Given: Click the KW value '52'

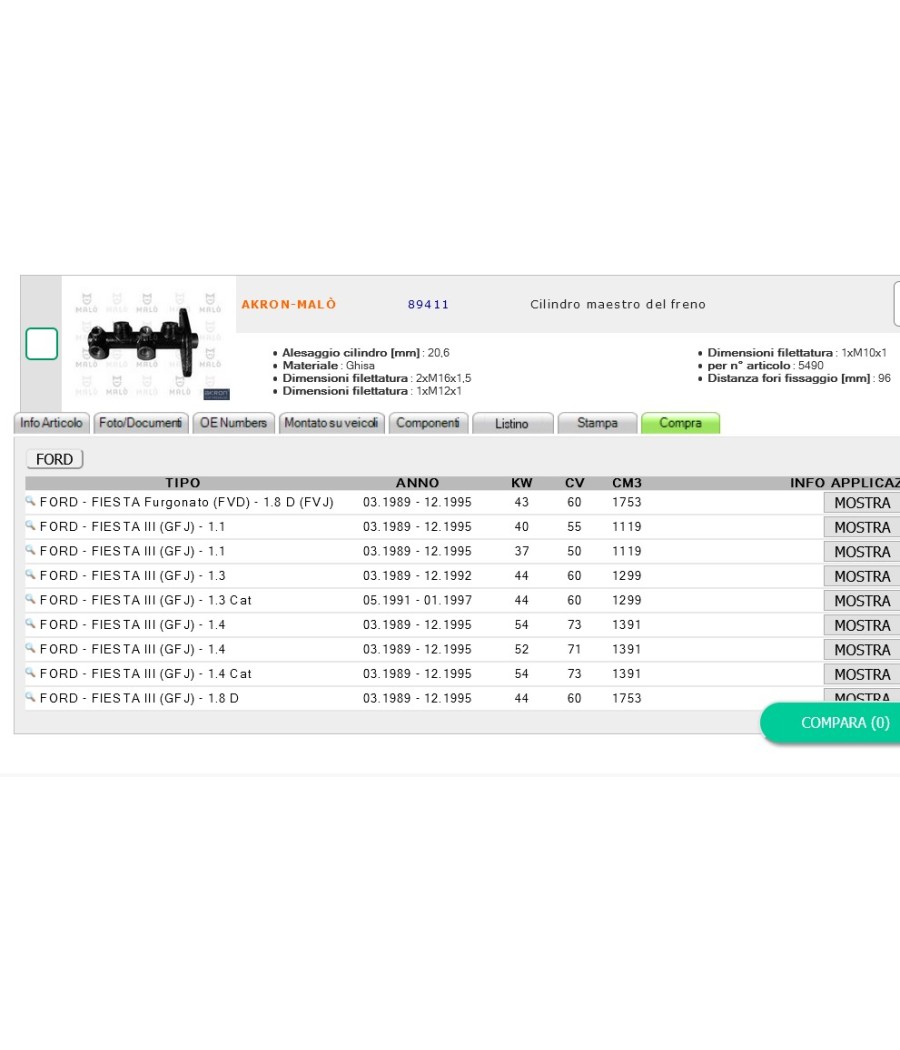Looking at the screenshot, I should tap(522, 649).
